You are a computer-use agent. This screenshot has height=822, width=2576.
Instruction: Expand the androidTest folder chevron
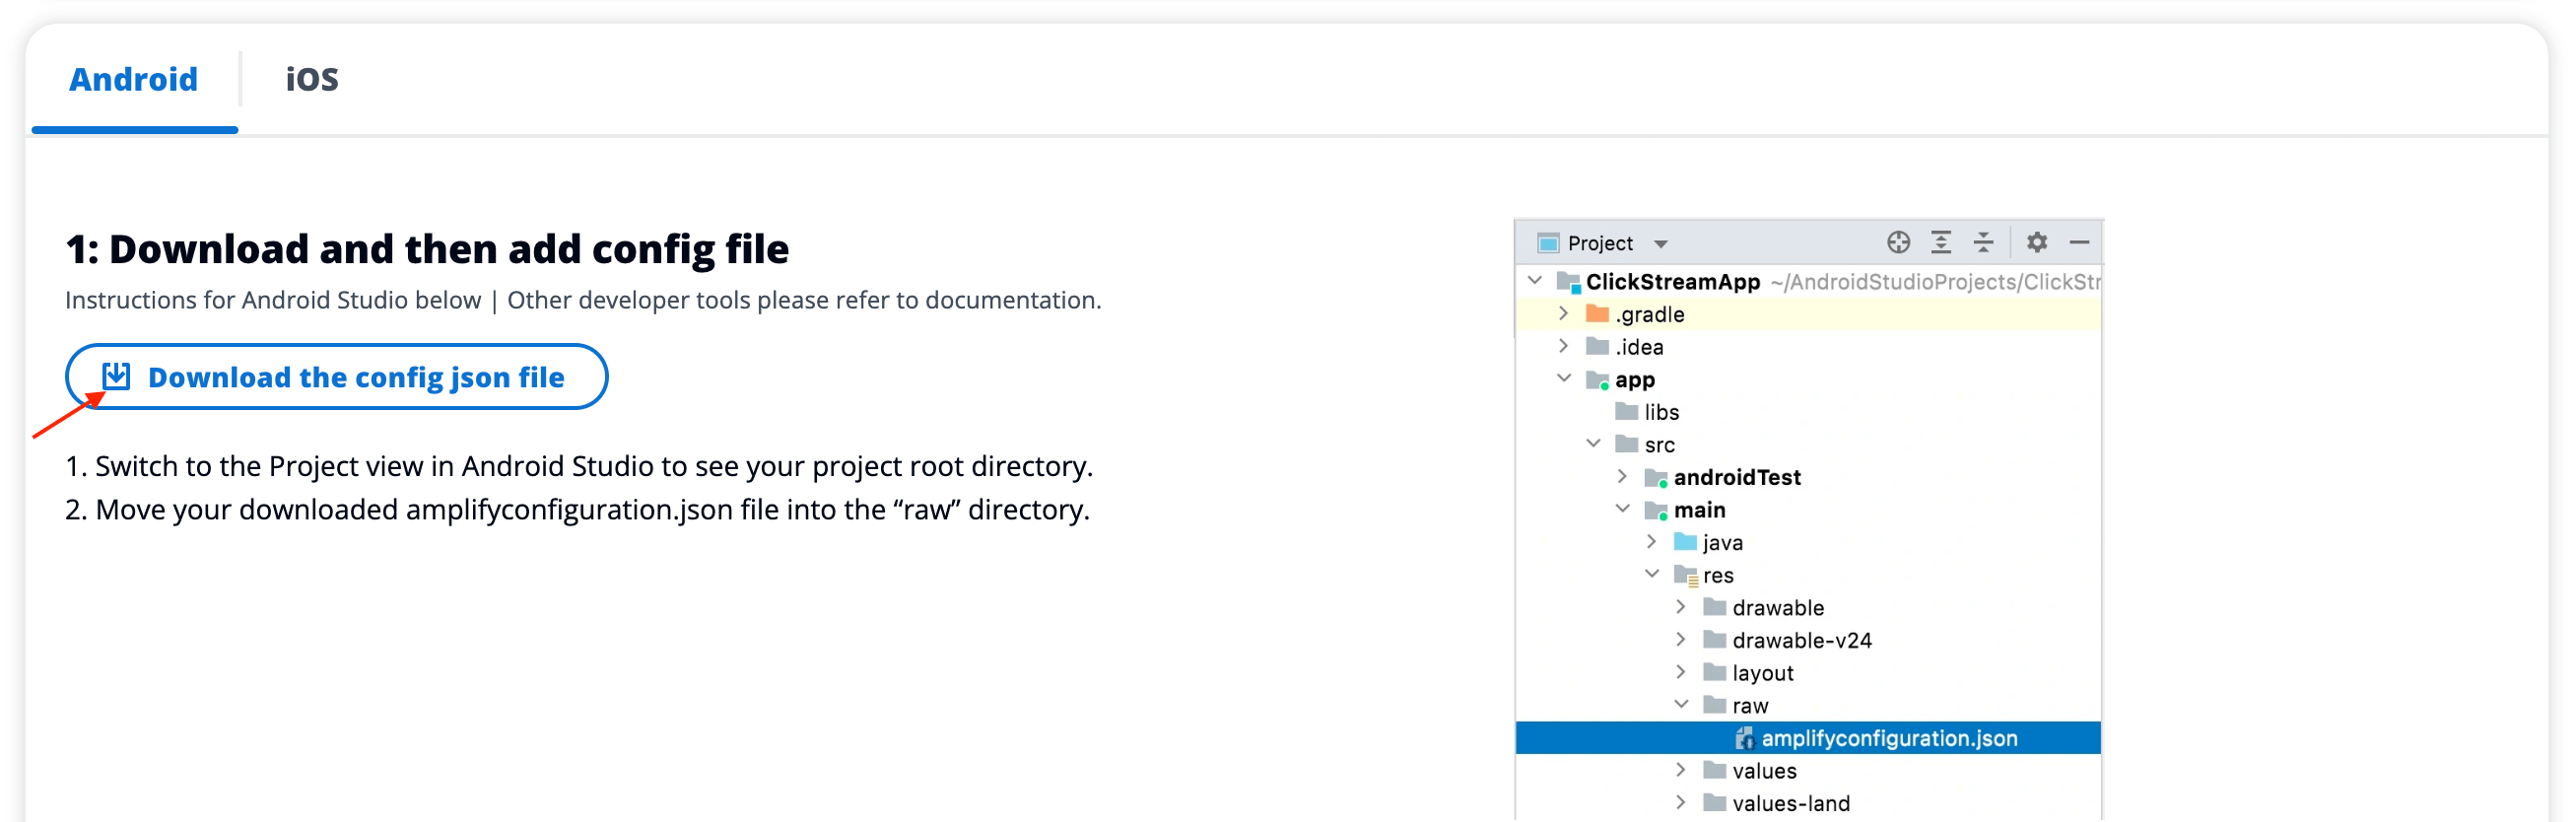pos(1623,476)
